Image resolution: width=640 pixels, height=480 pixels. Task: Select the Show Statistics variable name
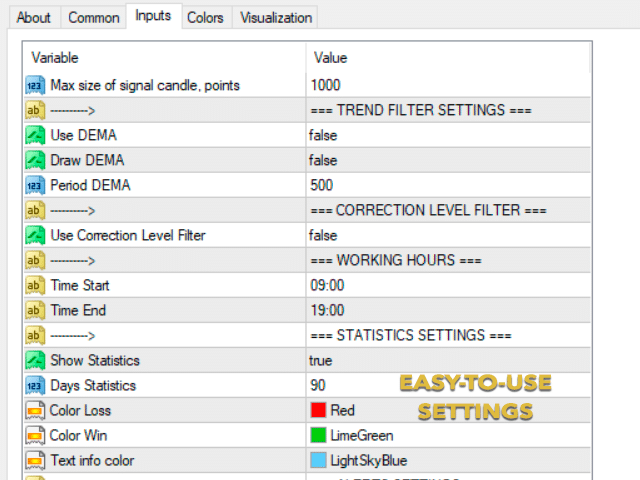(x=95, y=360)
